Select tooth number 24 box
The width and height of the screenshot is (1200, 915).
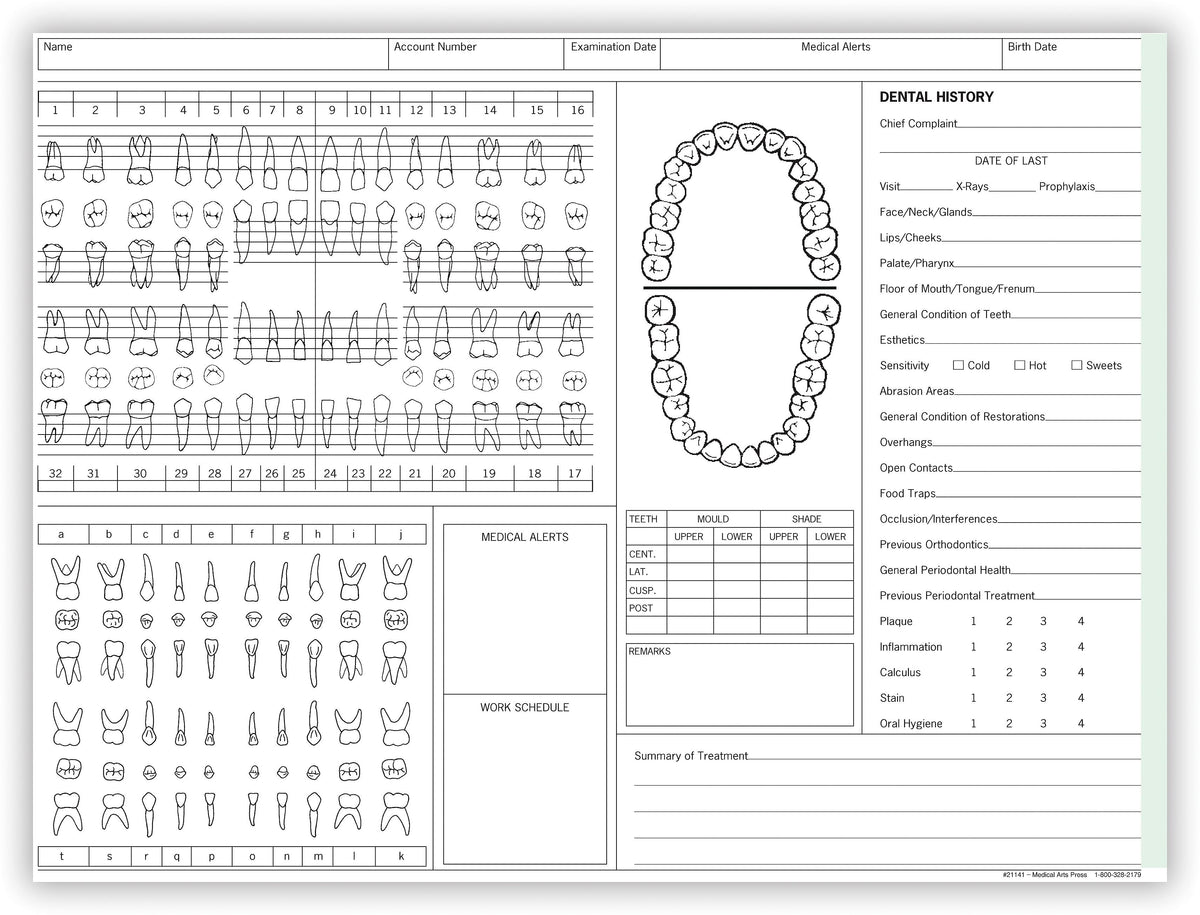(x=330, y=473)
